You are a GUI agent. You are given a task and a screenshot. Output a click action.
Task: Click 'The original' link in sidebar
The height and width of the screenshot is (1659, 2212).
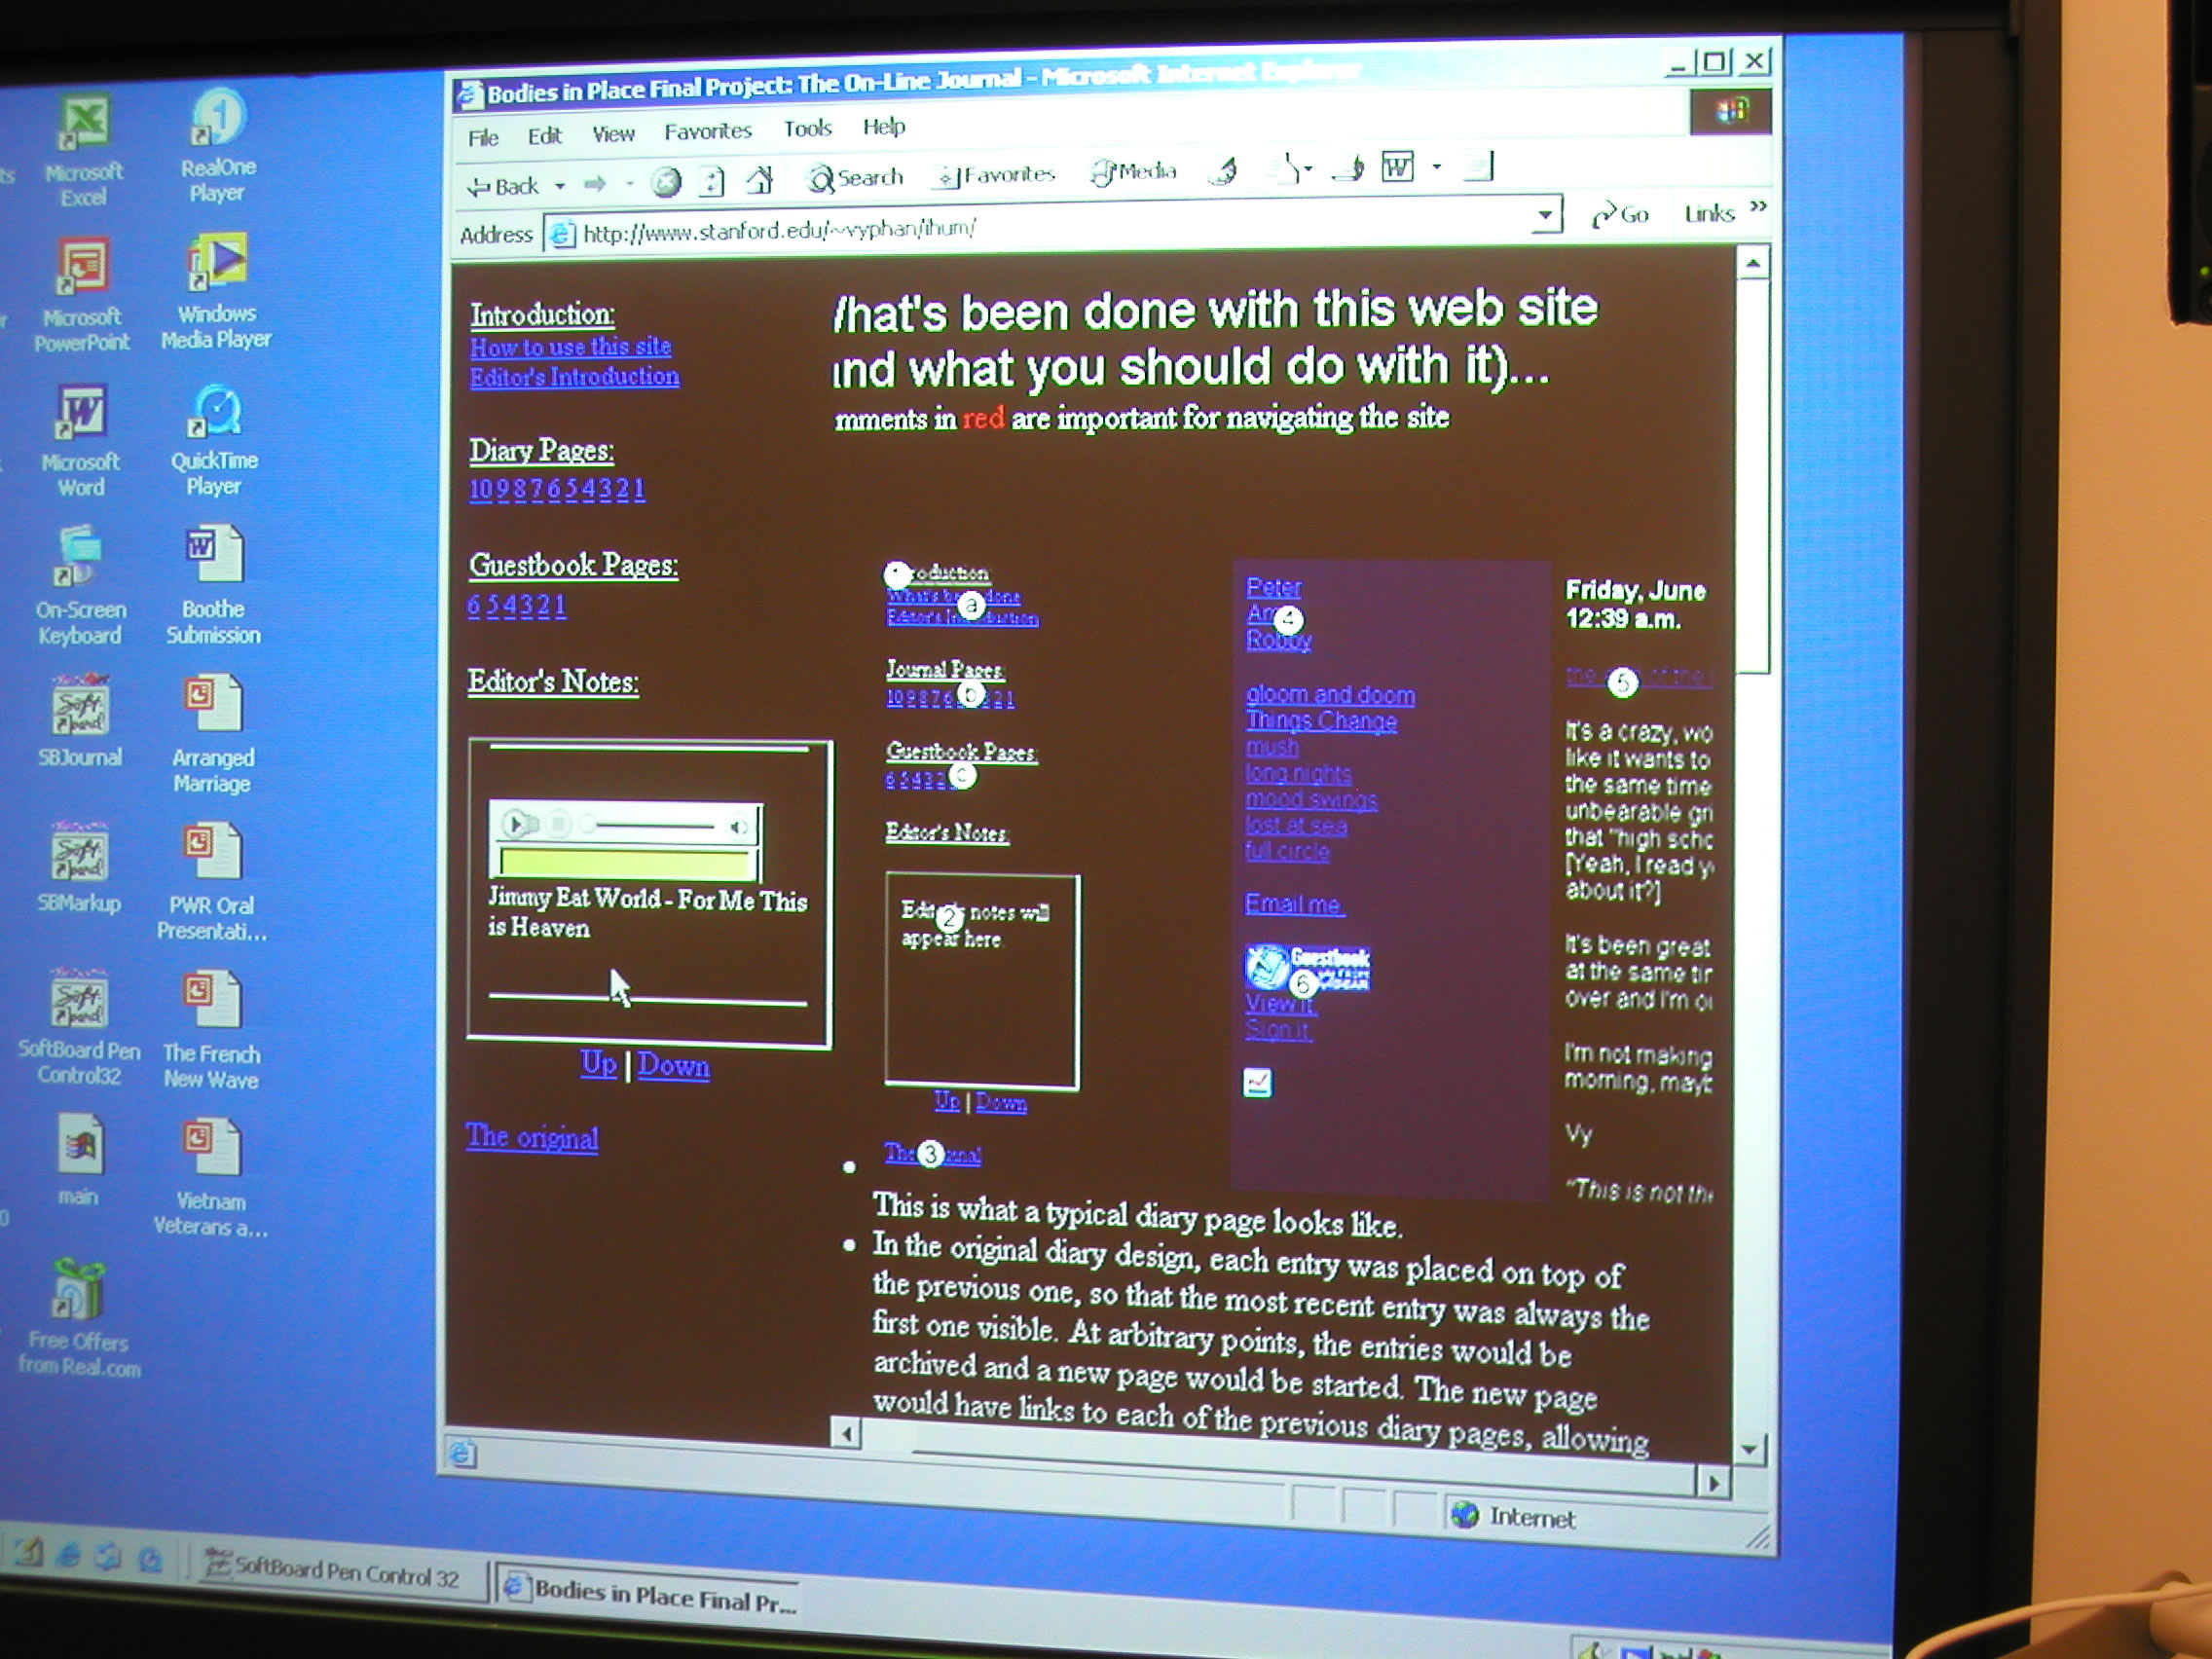(x=531, y=1137)
